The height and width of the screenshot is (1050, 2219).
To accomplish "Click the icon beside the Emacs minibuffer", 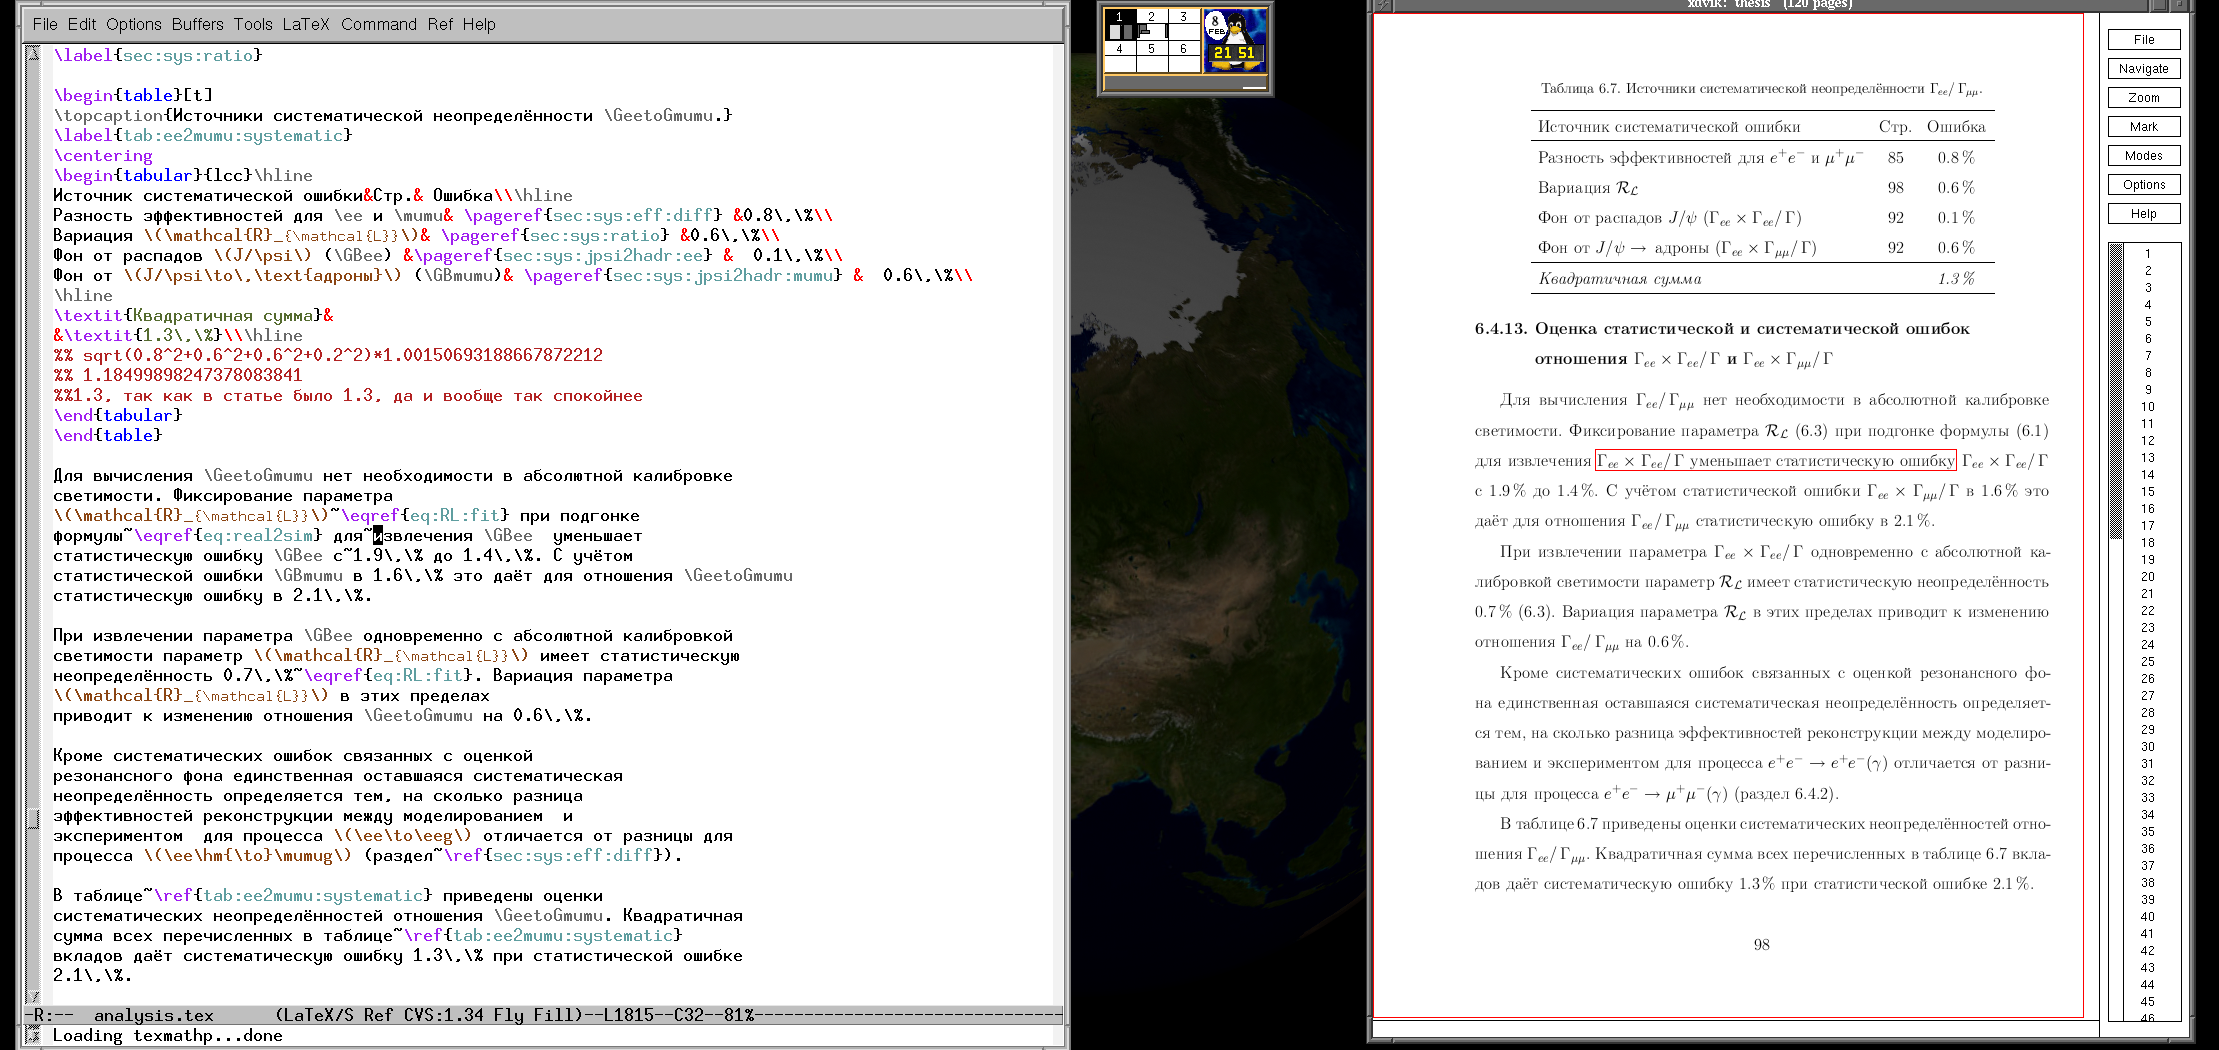I will [33, 1035].
